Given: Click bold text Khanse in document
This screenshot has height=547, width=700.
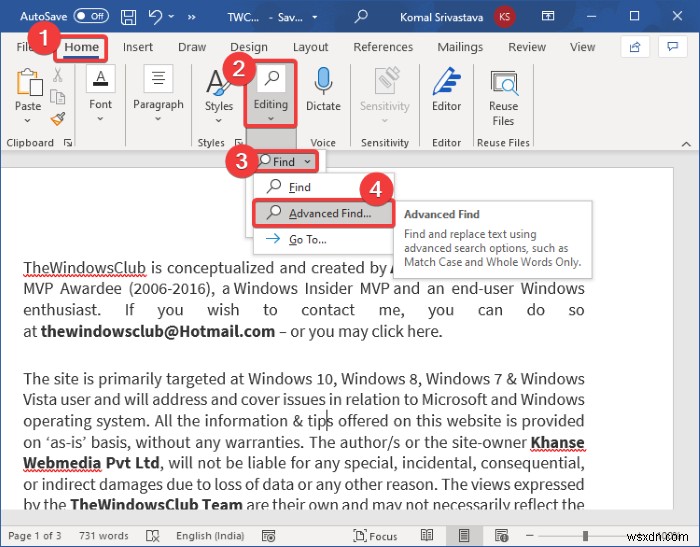Looking at the screenshot, I should click(x=557, y=442).
